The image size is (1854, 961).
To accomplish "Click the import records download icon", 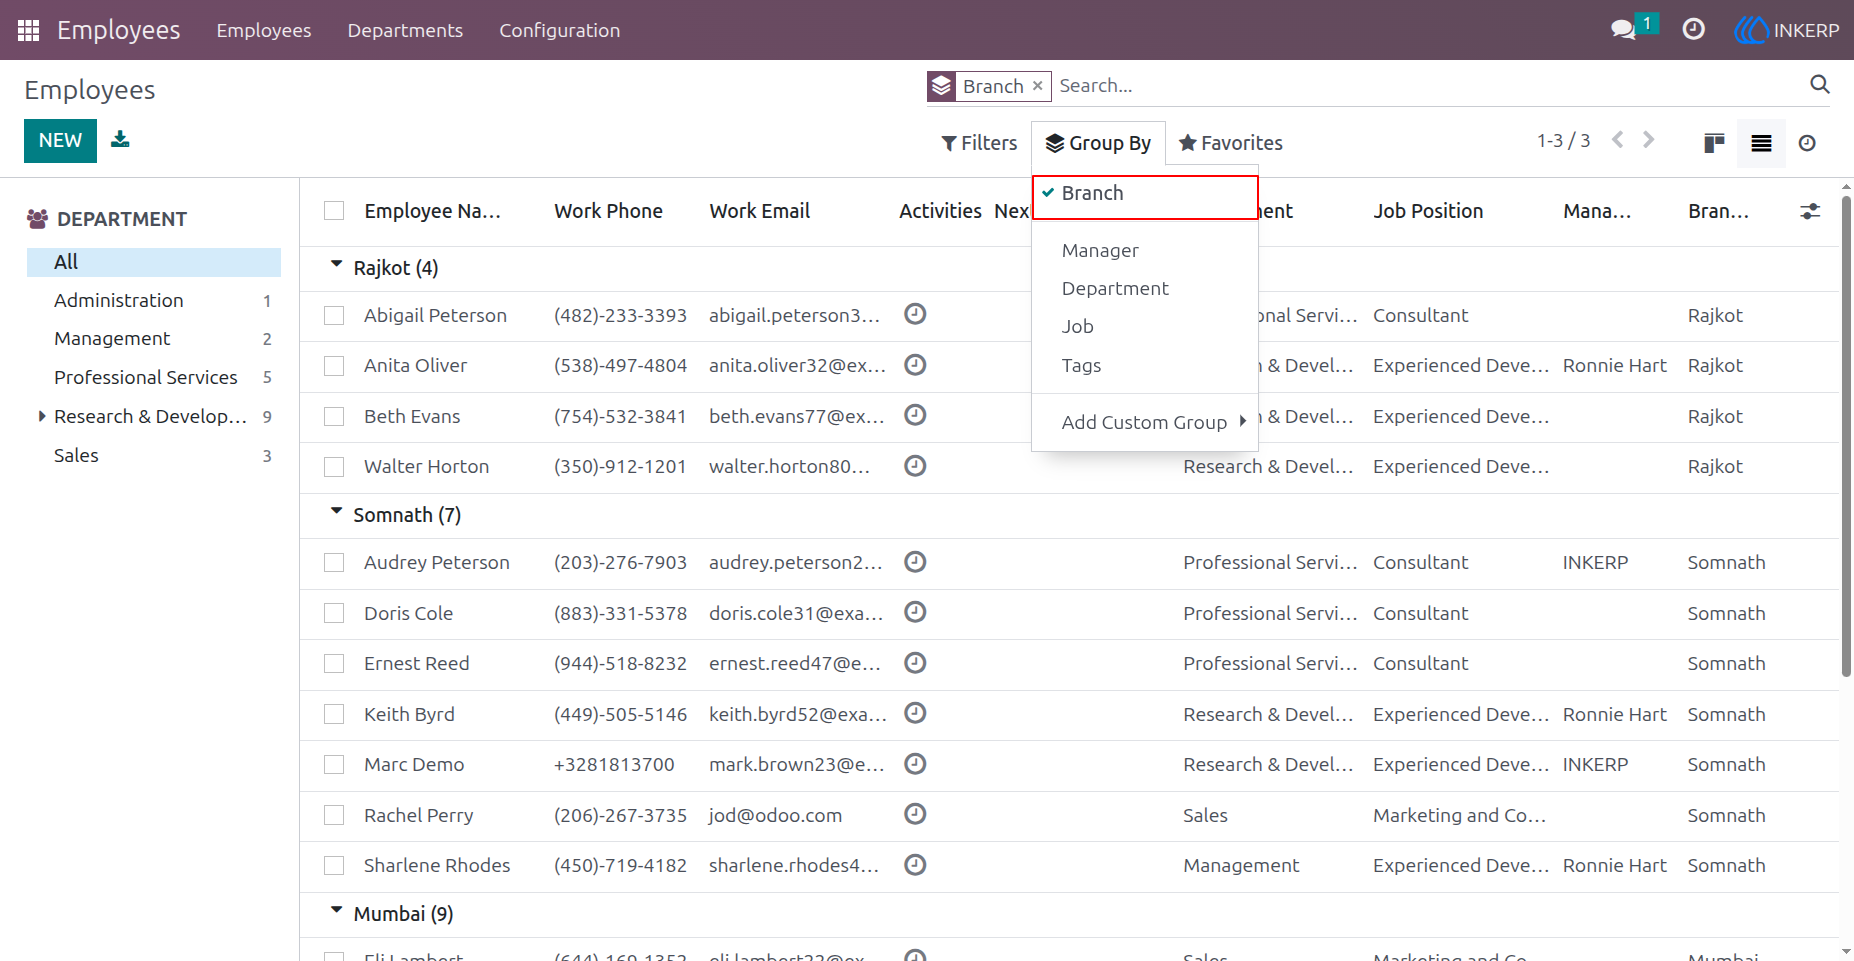I will click(x=120, y=139).
